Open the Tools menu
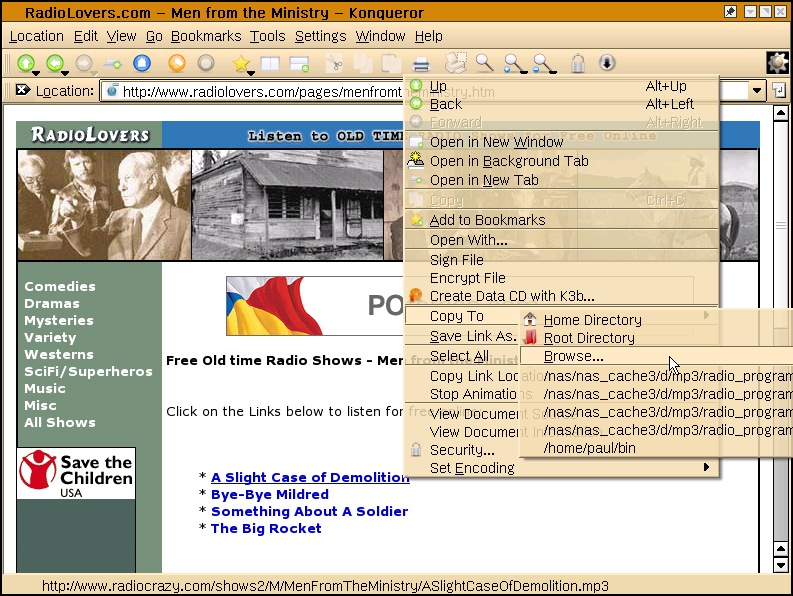 268,36
